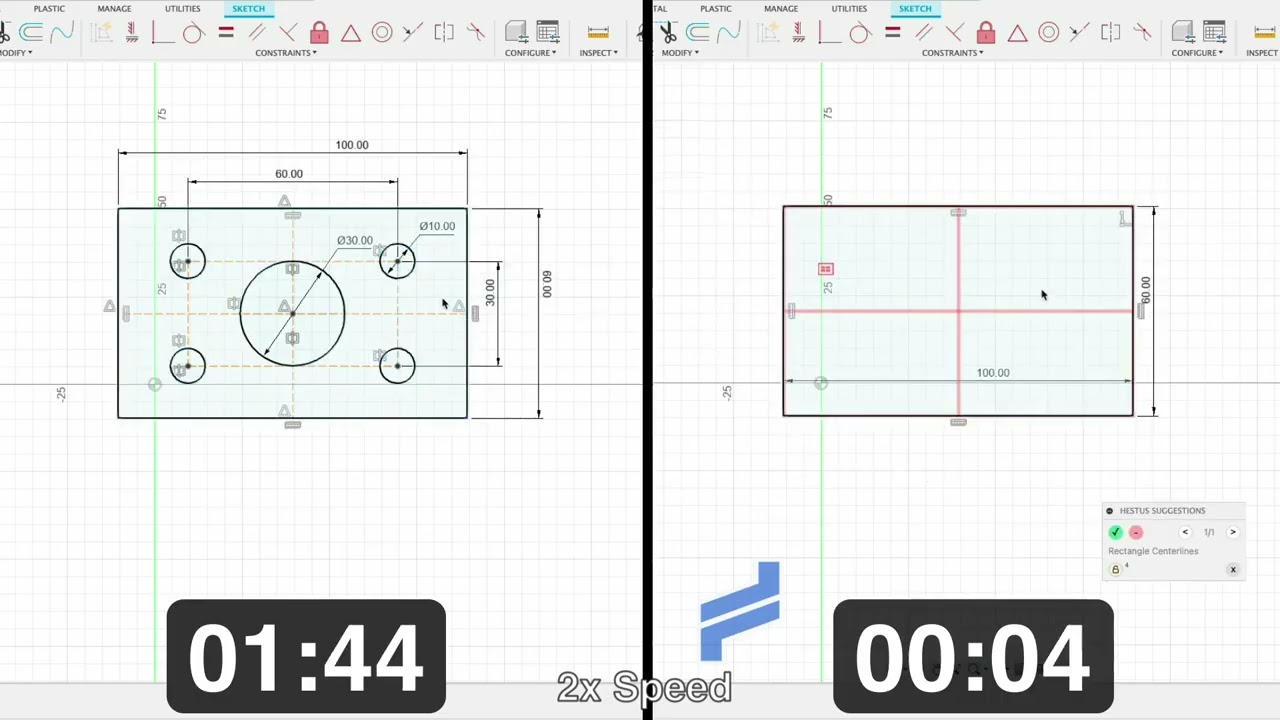Select Perpendicular constraint in right pane
The image size is (1280, 720).
pyautogui.click(x=955, y=33)
